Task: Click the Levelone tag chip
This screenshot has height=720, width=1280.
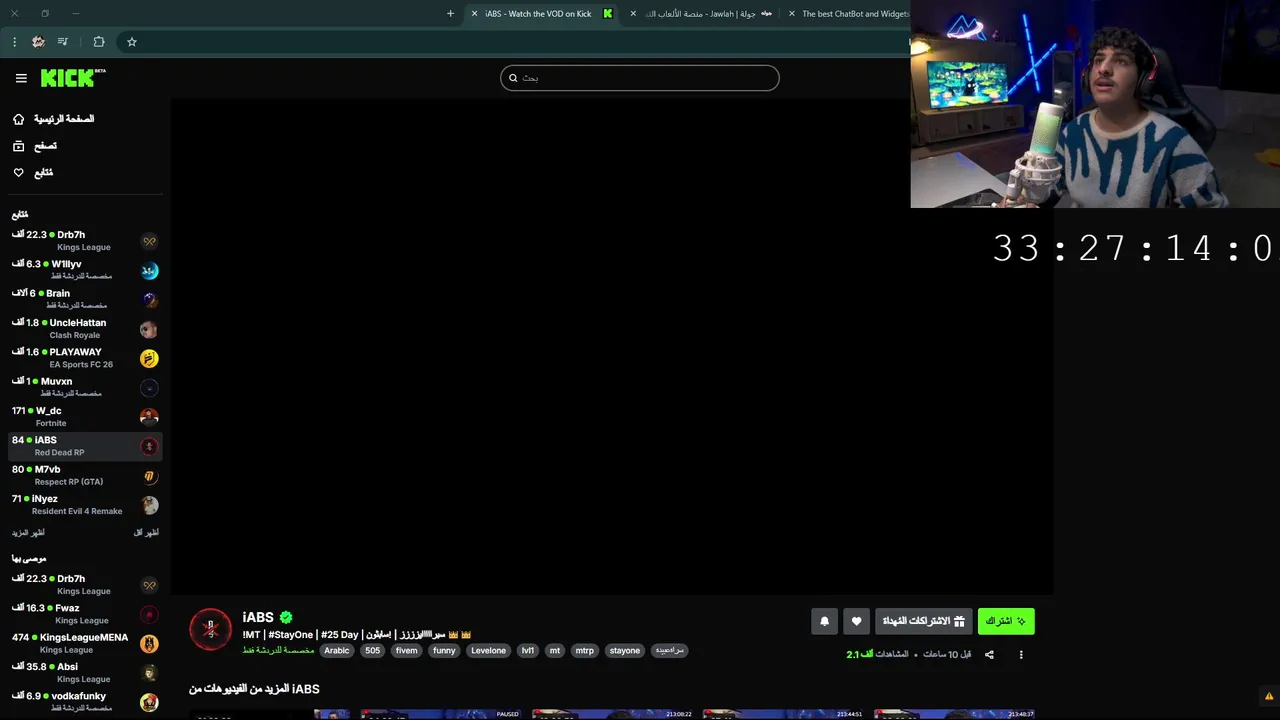Action: point(489,651)
